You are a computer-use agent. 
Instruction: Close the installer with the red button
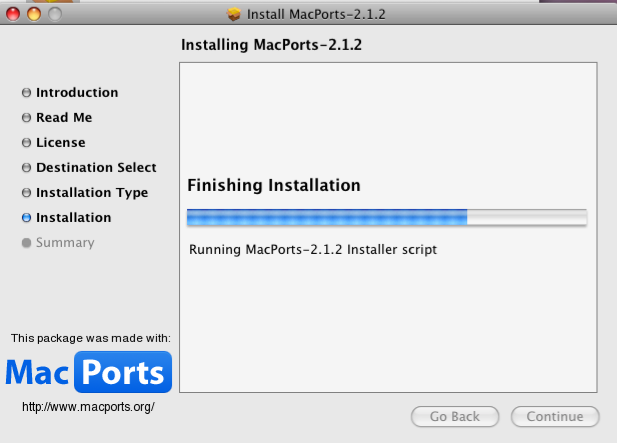[13, 14]
